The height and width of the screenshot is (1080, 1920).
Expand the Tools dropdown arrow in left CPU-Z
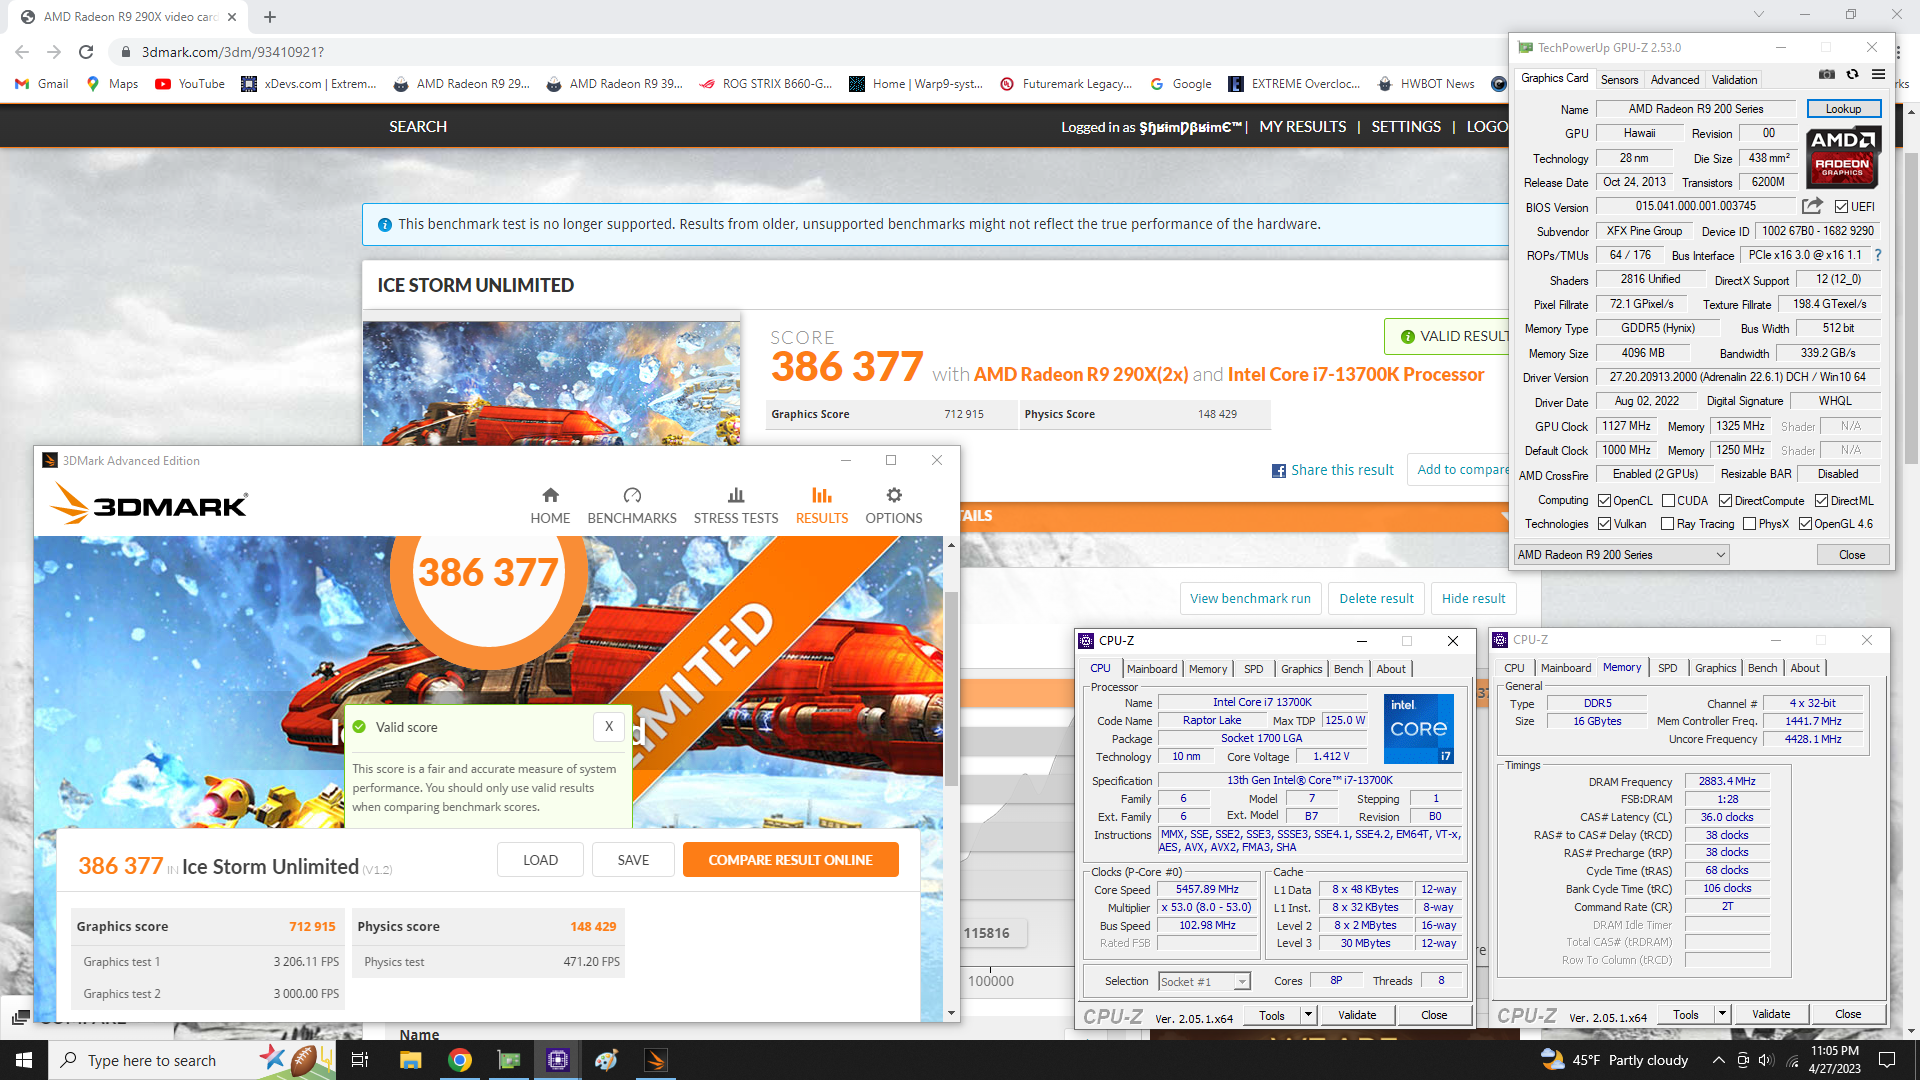[x=1307, y=1015]
